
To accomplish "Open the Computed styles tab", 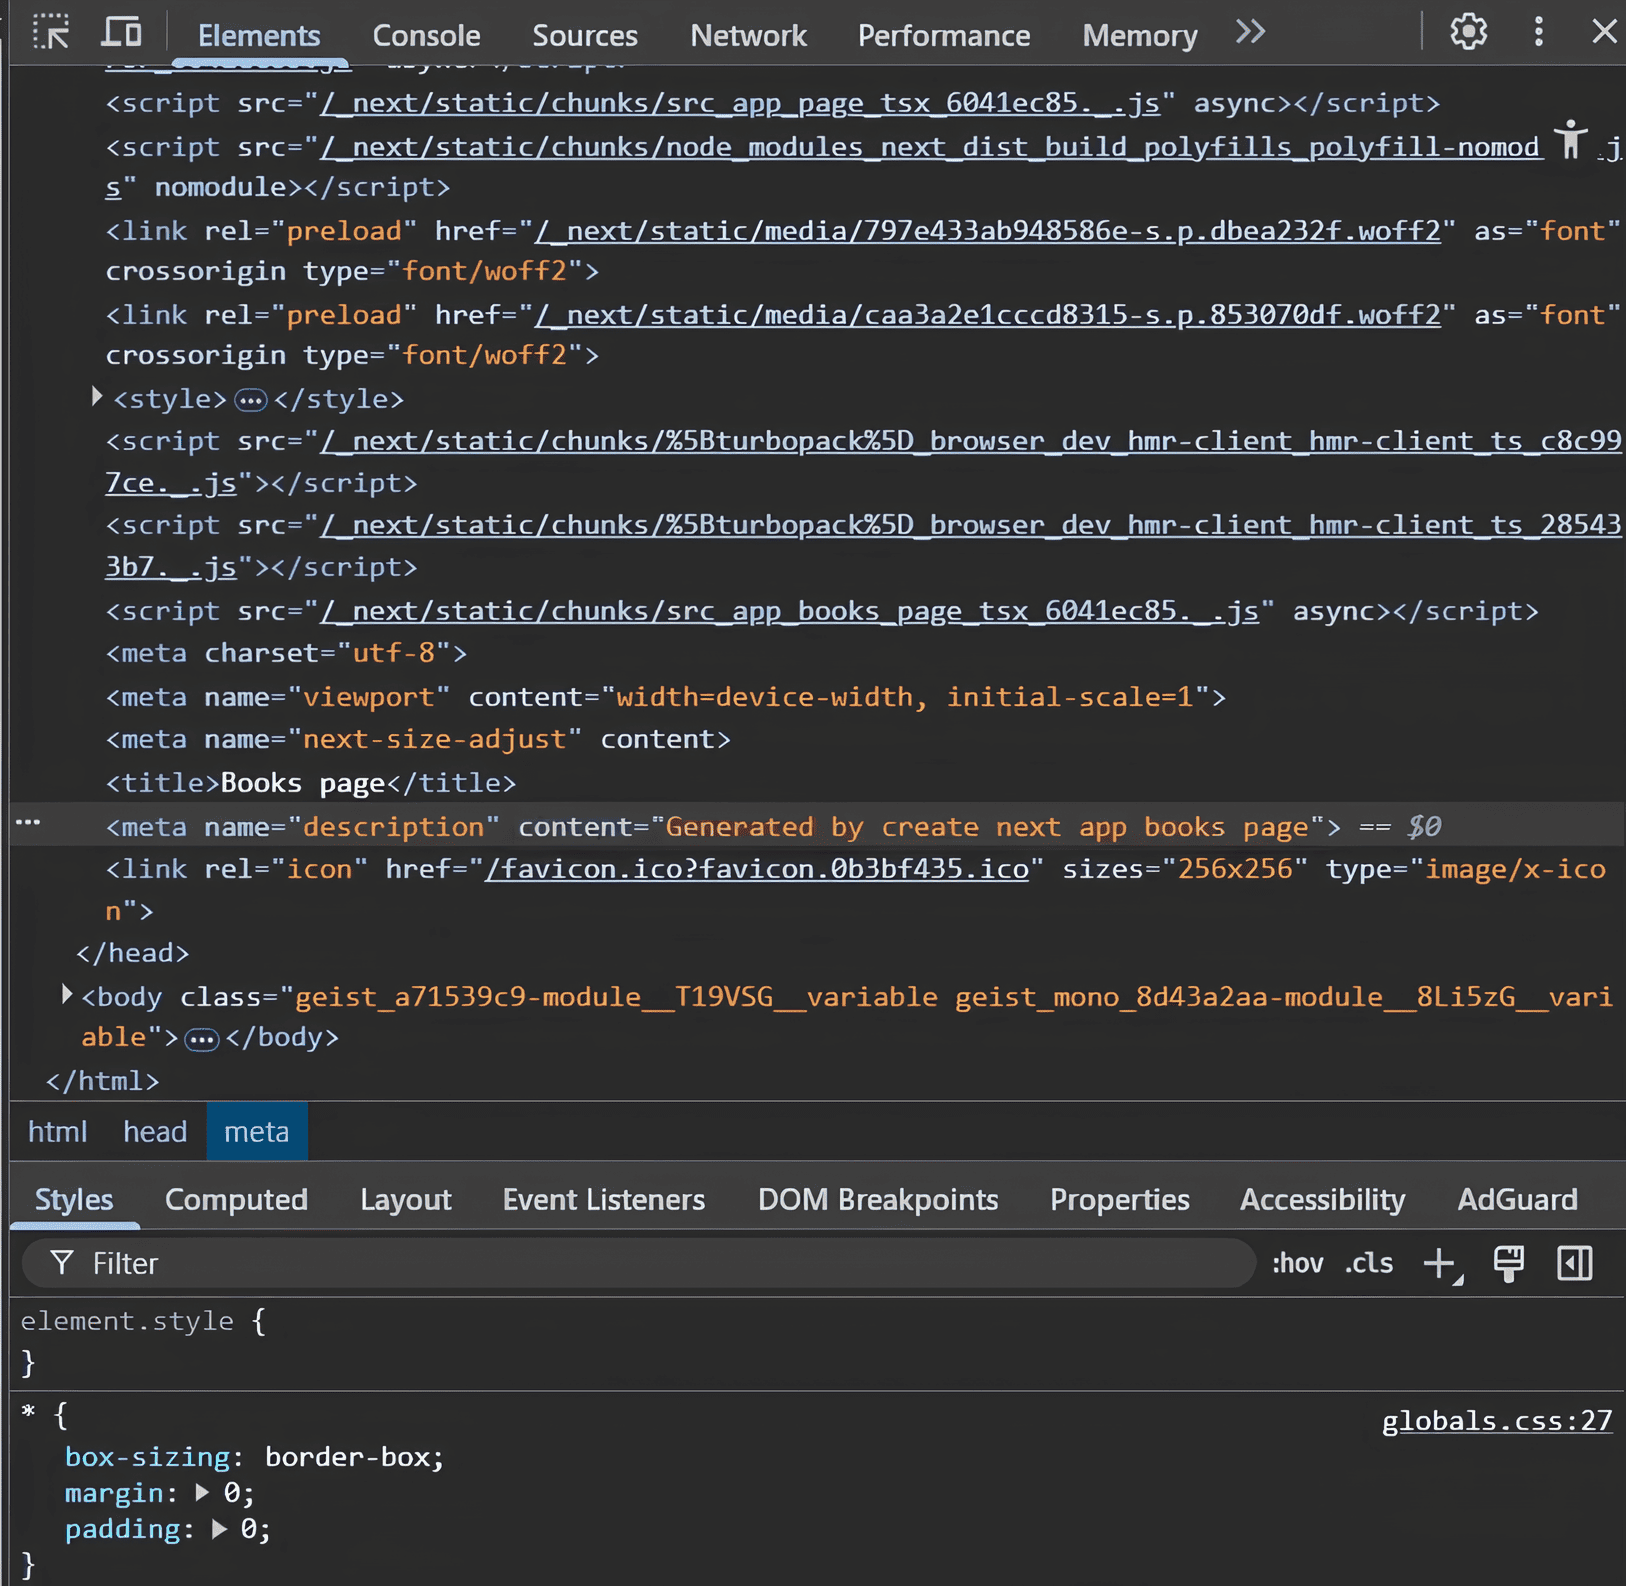I will [236, 1199].
